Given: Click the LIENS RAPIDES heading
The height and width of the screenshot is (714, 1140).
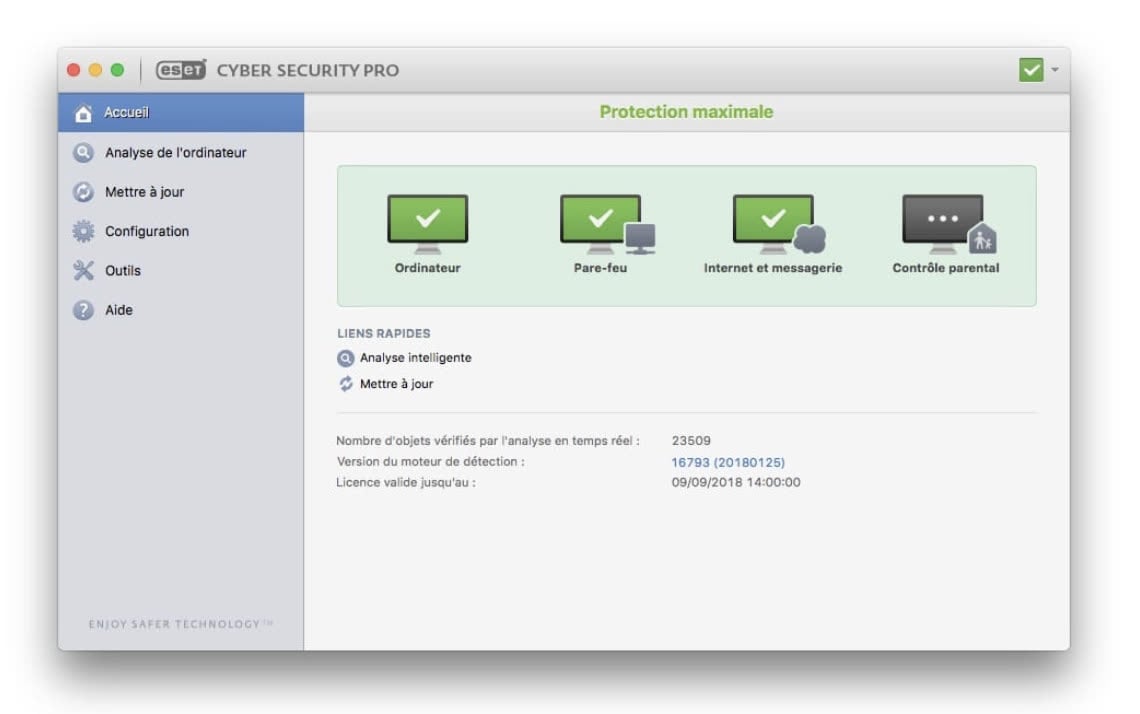Looking at the screenshot, I should pyautogui.click(x=384, y=333).
